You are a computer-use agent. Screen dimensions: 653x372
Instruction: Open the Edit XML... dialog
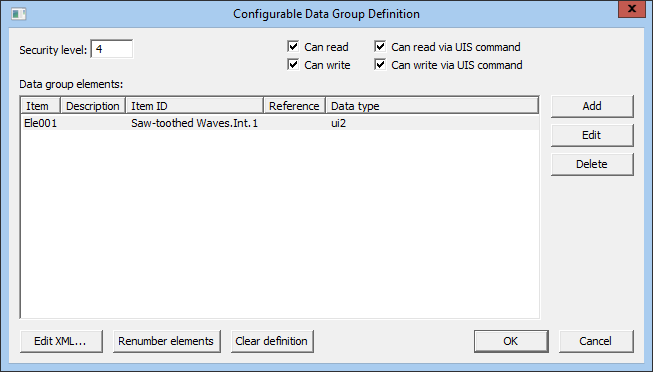pyautogui.click(x=61, y=341)
